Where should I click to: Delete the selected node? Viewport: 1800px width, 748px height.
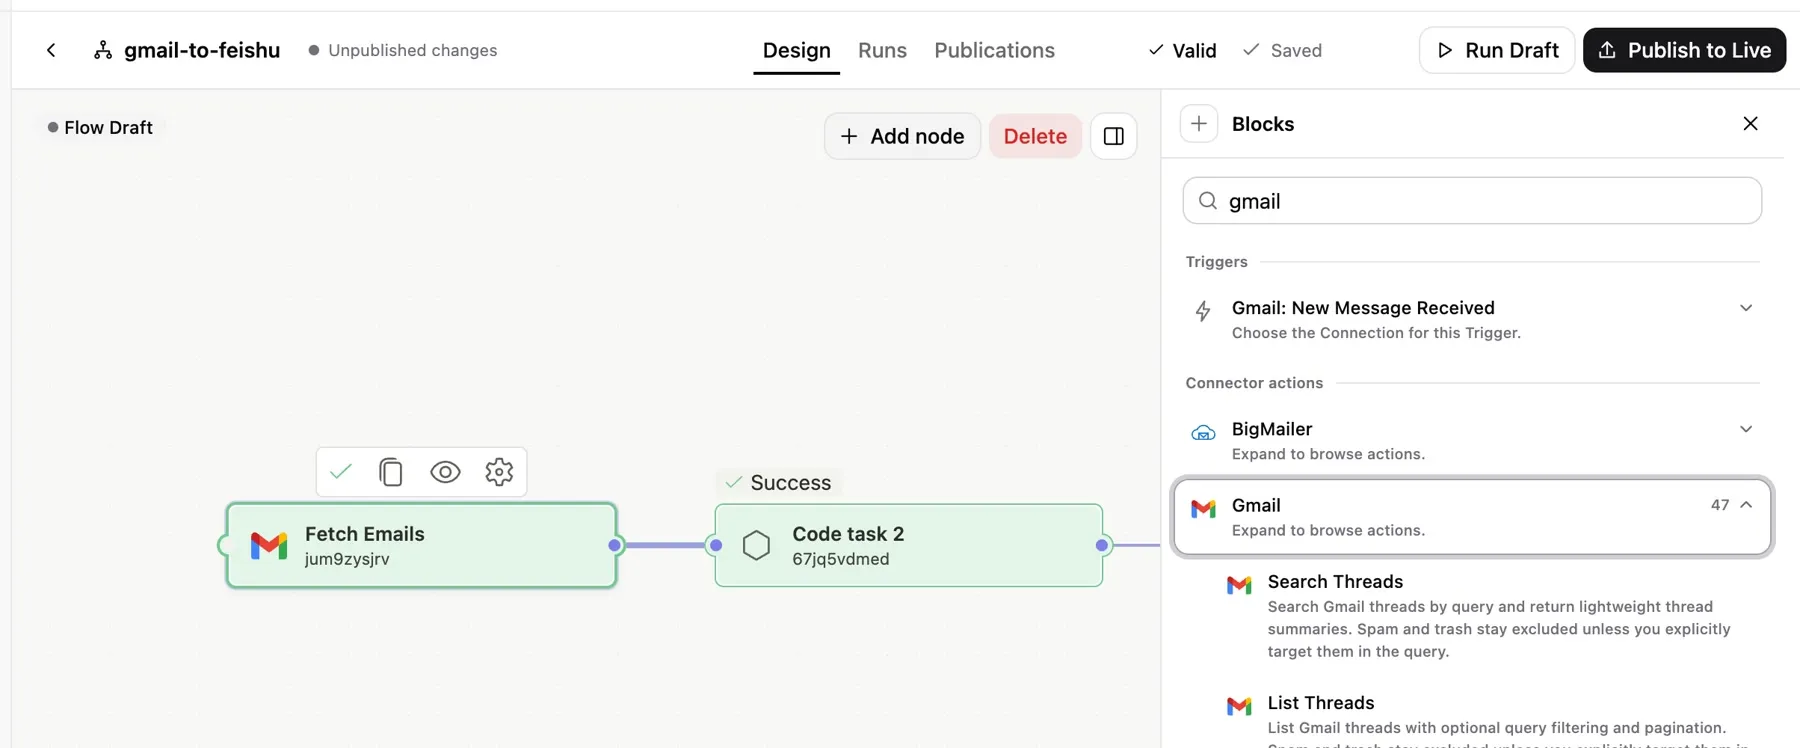tap(1035, 136)
